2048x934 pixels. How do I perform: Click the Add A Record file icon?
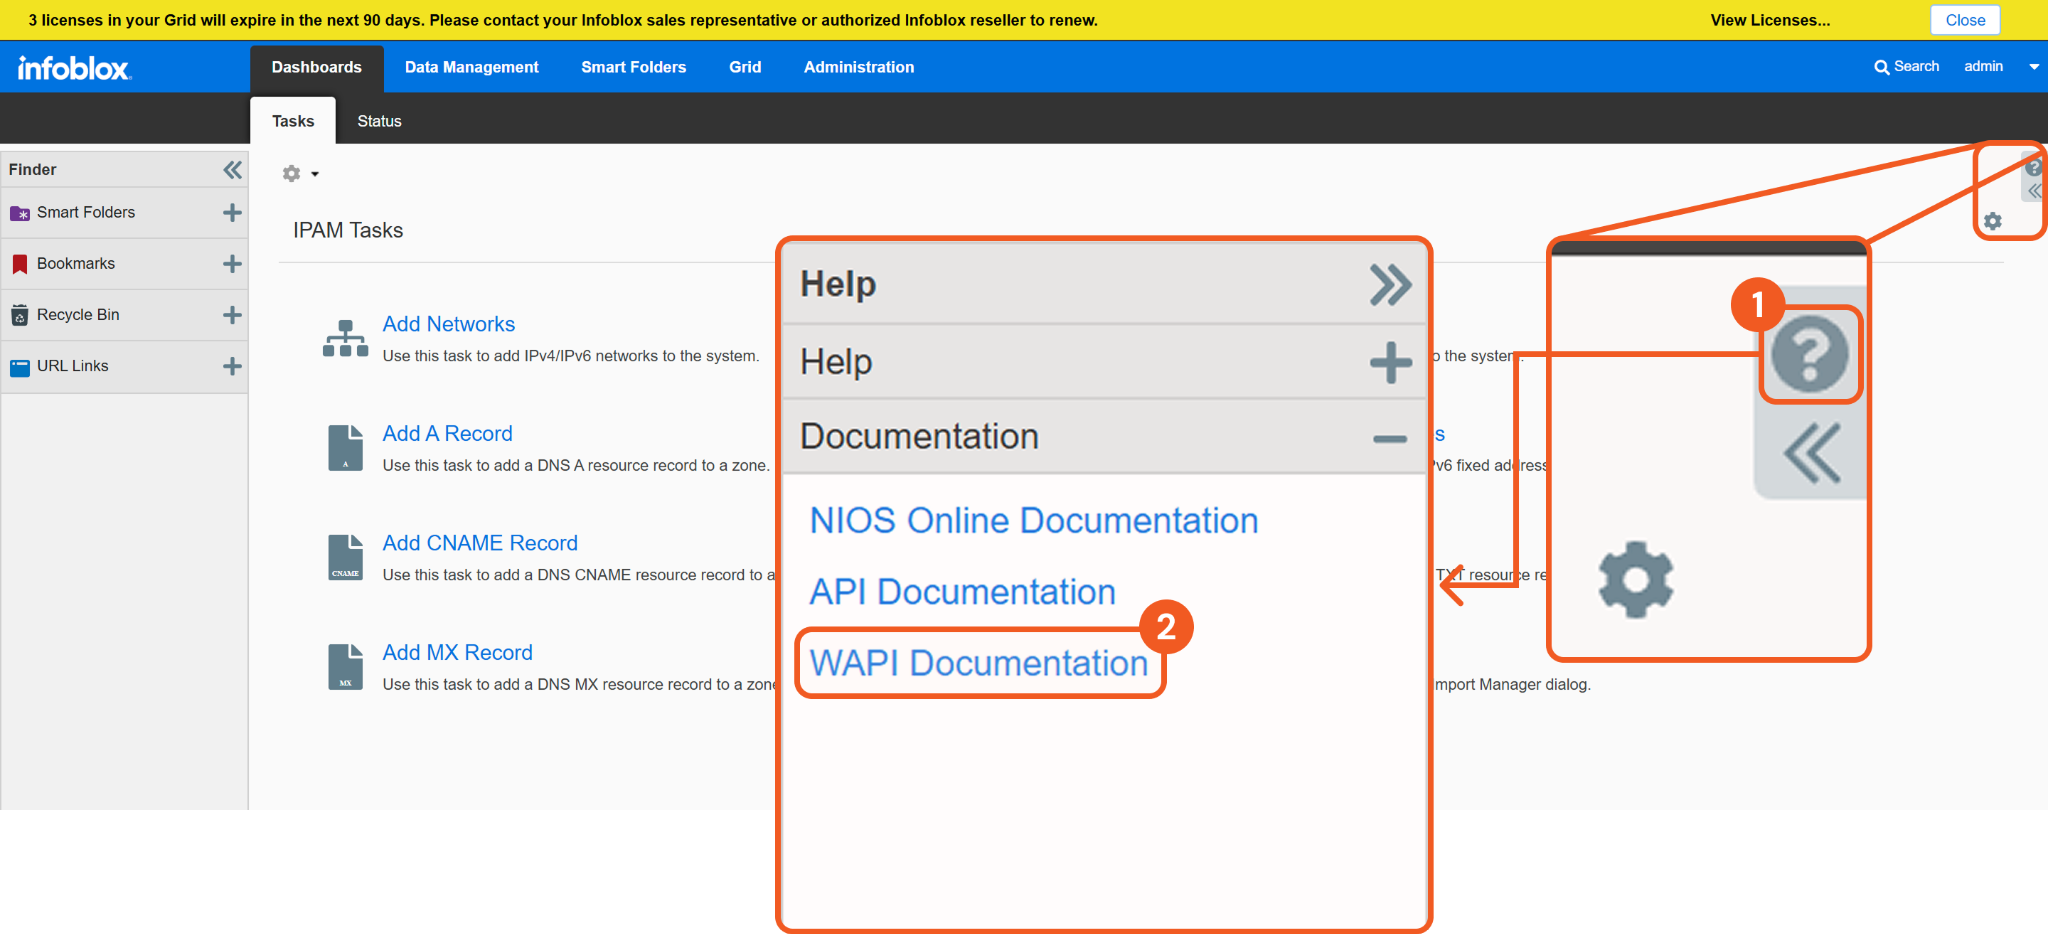tap(345, 447)
